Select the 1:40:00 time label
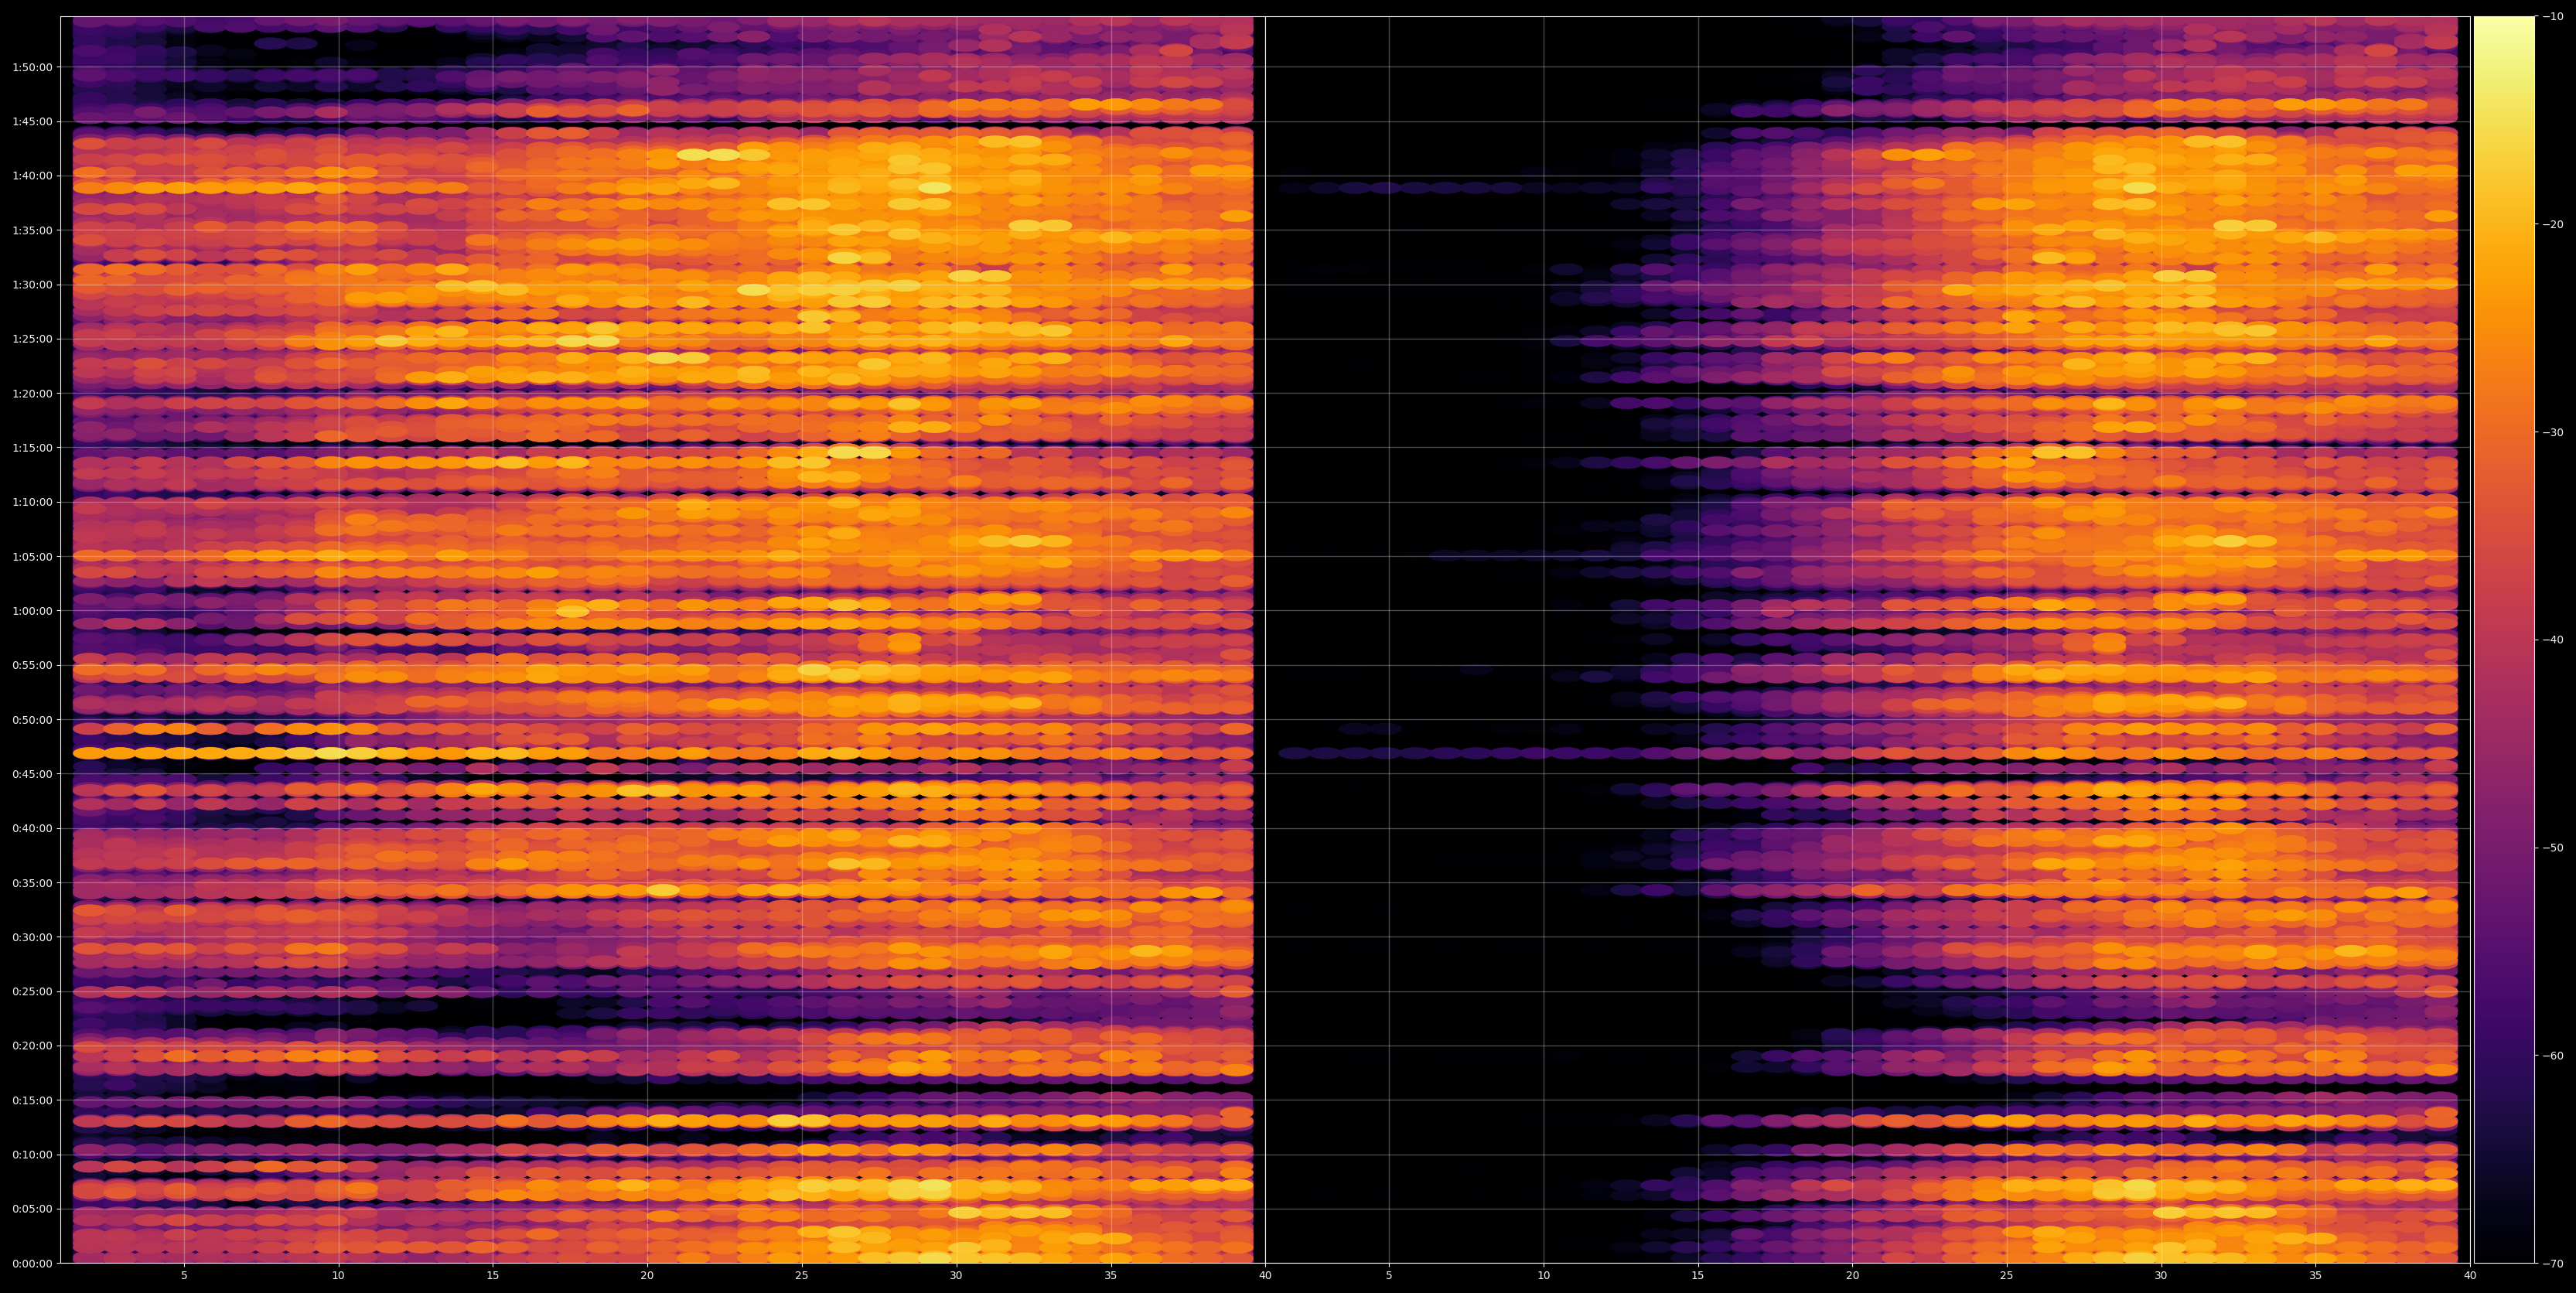Viewport: 2576px width, 1293px height. coord(32,176)
